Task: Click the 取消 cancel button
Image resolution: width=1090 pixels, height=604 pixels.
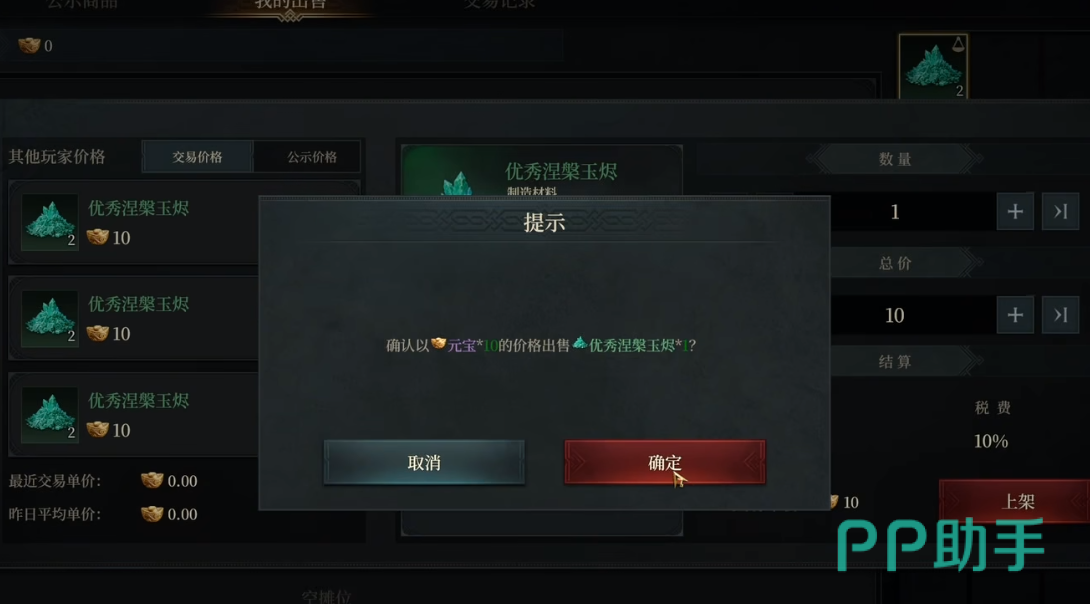Action: pos(424,462)
